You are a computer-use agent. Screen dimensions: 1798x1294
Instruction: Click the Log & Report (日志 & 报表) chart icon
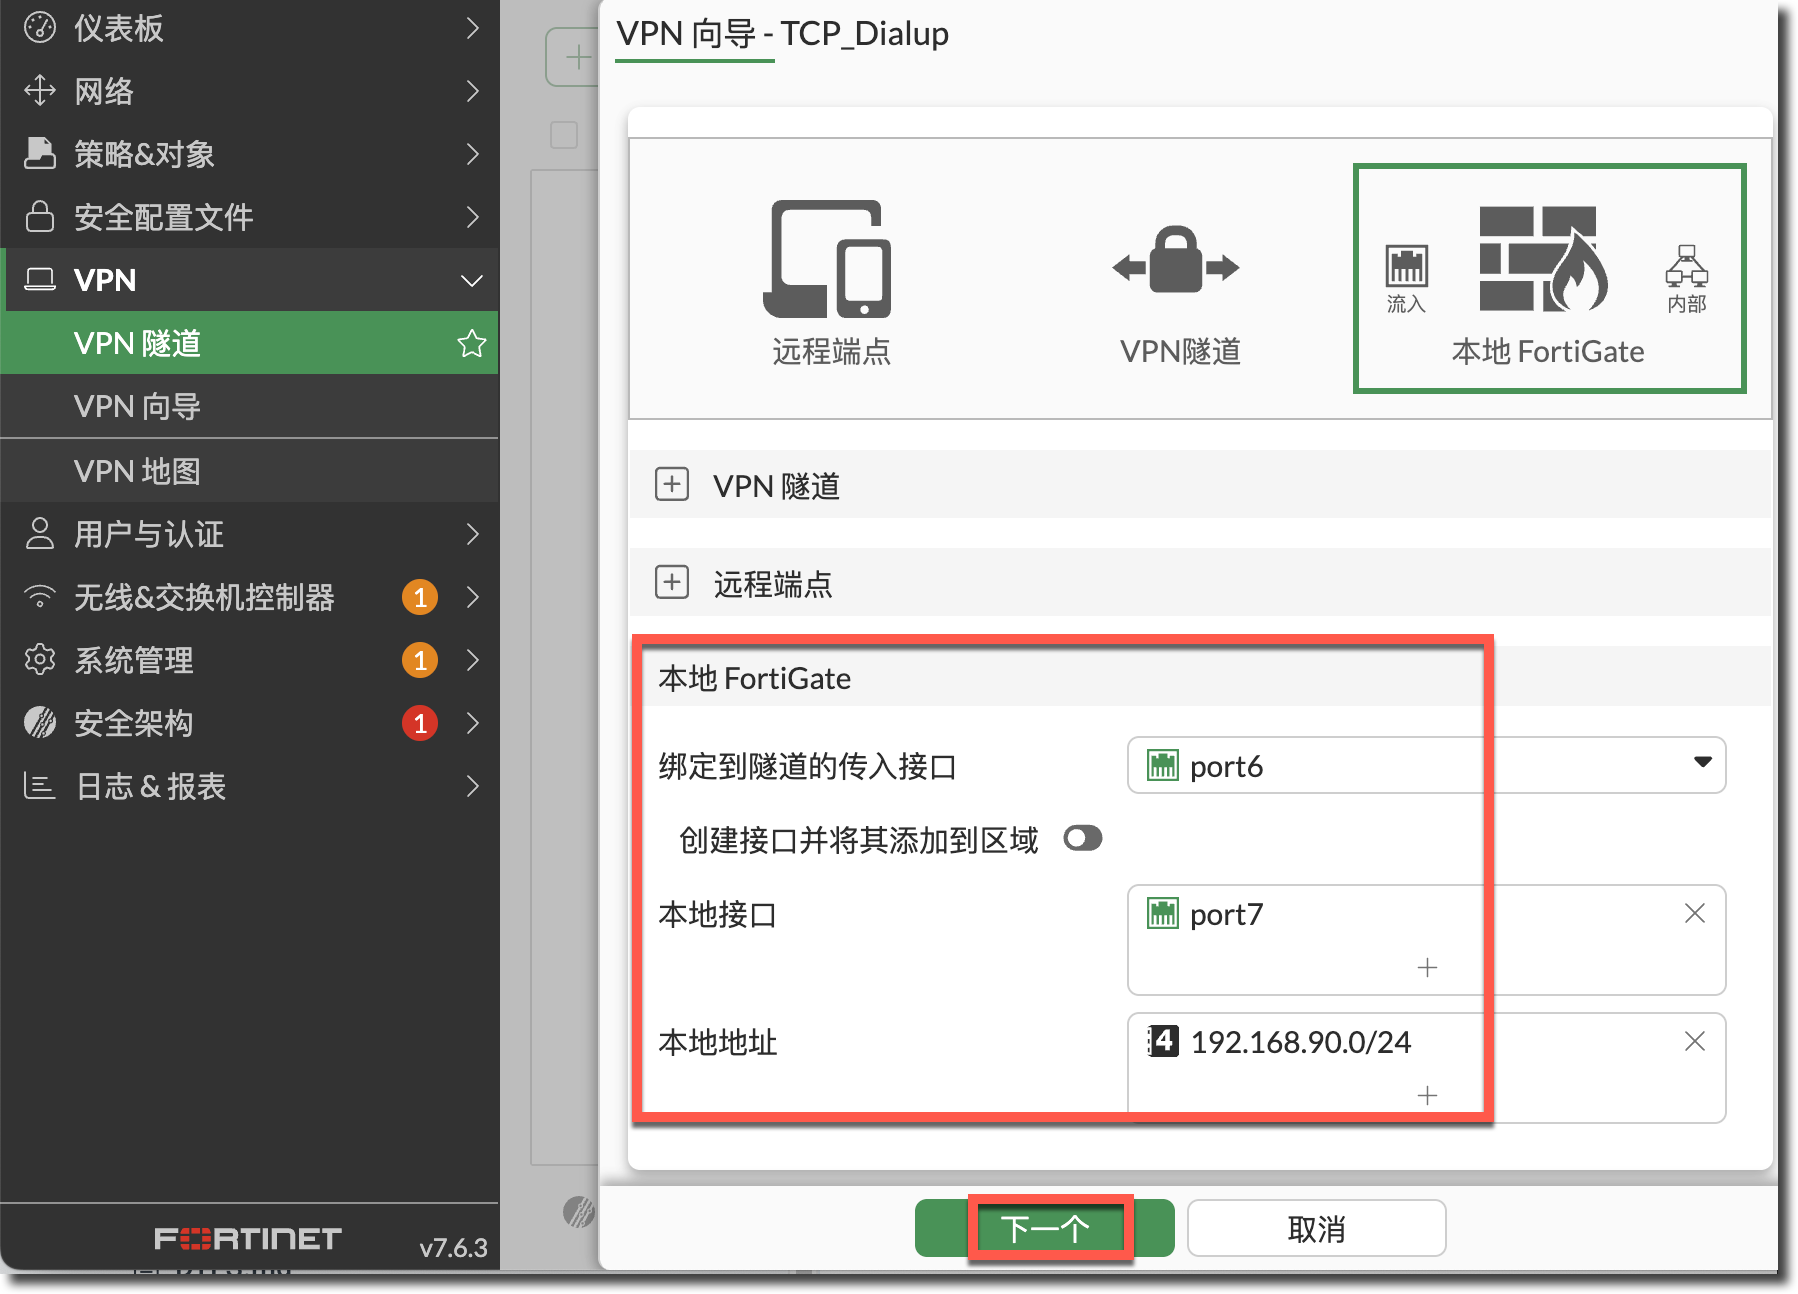[40, 786]
